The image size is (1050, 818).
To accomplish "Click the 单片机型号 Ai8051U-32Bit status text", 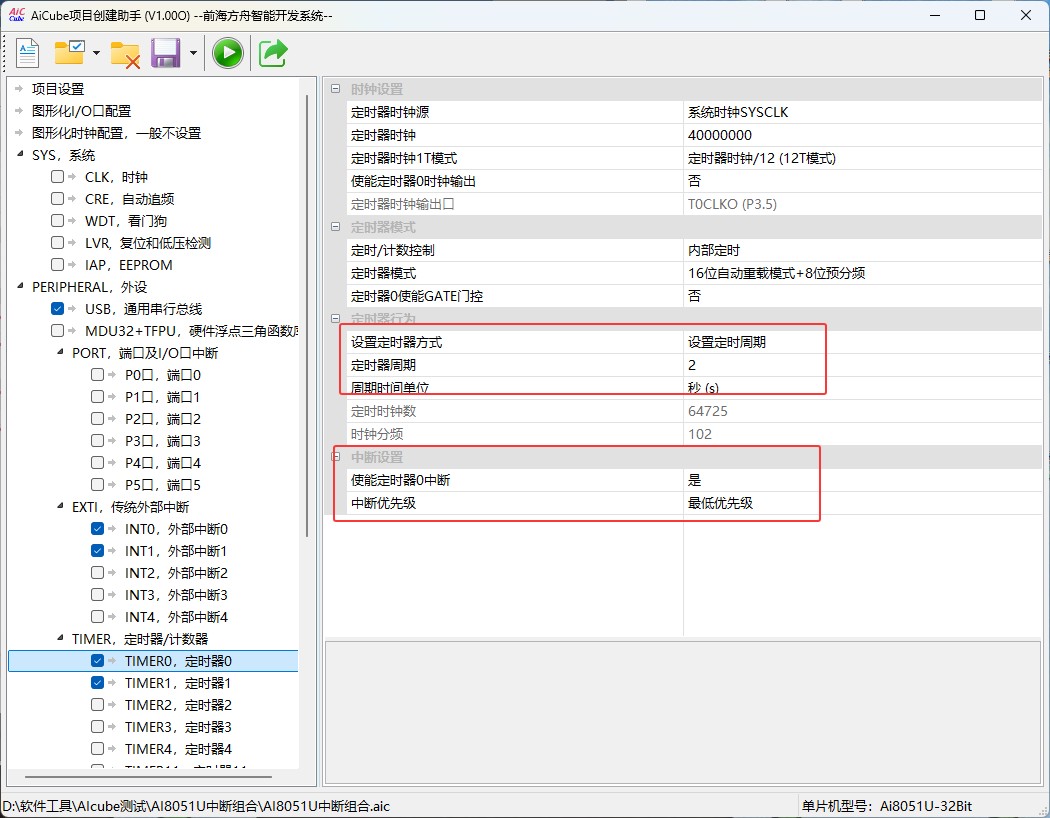I will (x=887, y=806).
